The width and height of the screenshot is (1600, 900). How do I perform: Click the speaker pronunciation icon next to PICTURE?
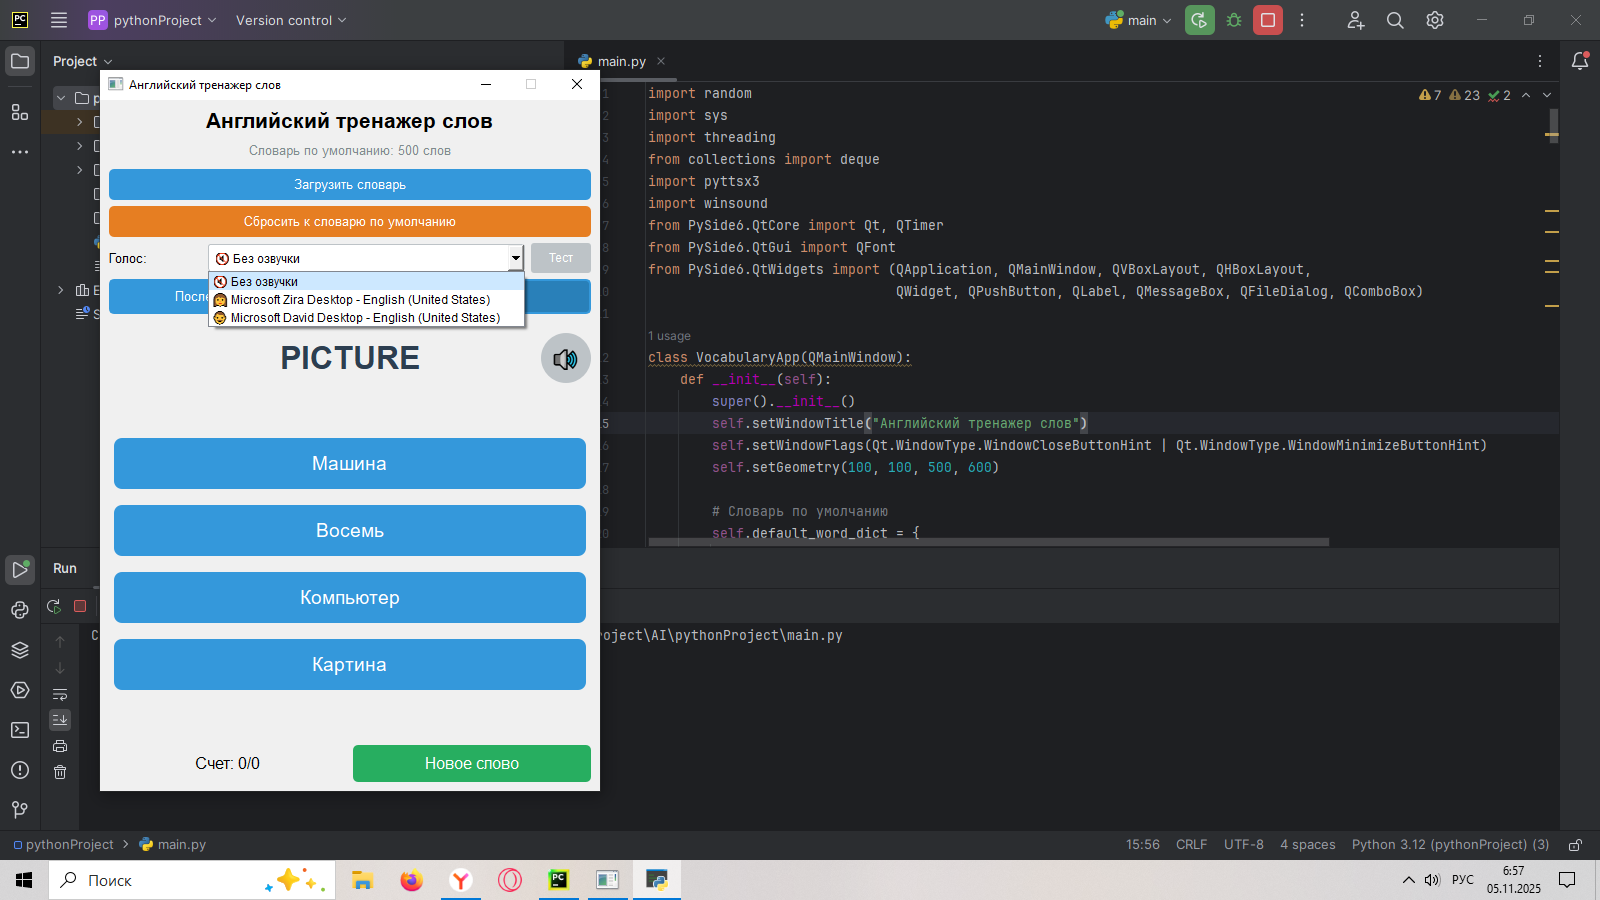click(565, 359)
